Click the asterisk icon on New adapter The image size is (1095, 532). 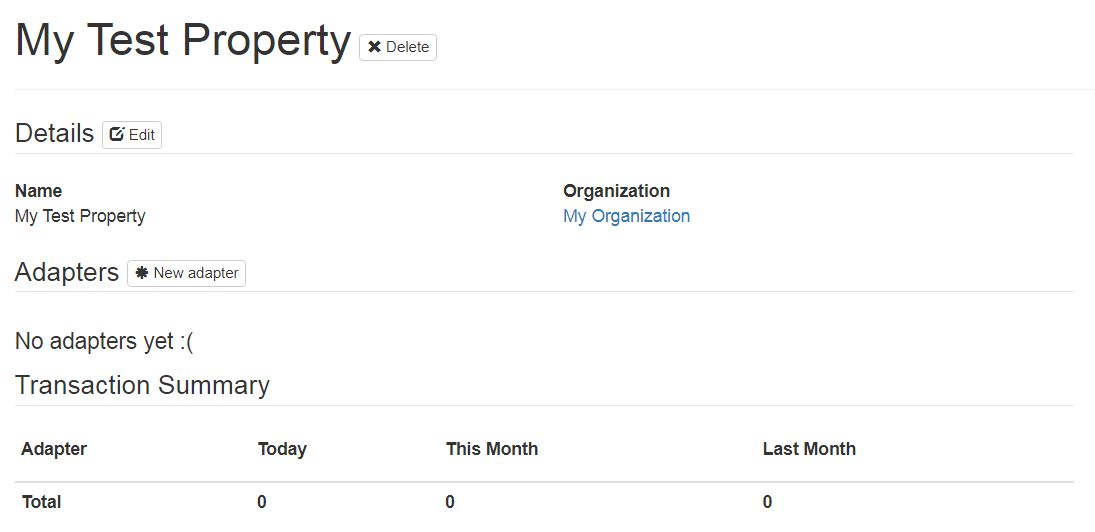pyautogui.click(x=142, y=273)
